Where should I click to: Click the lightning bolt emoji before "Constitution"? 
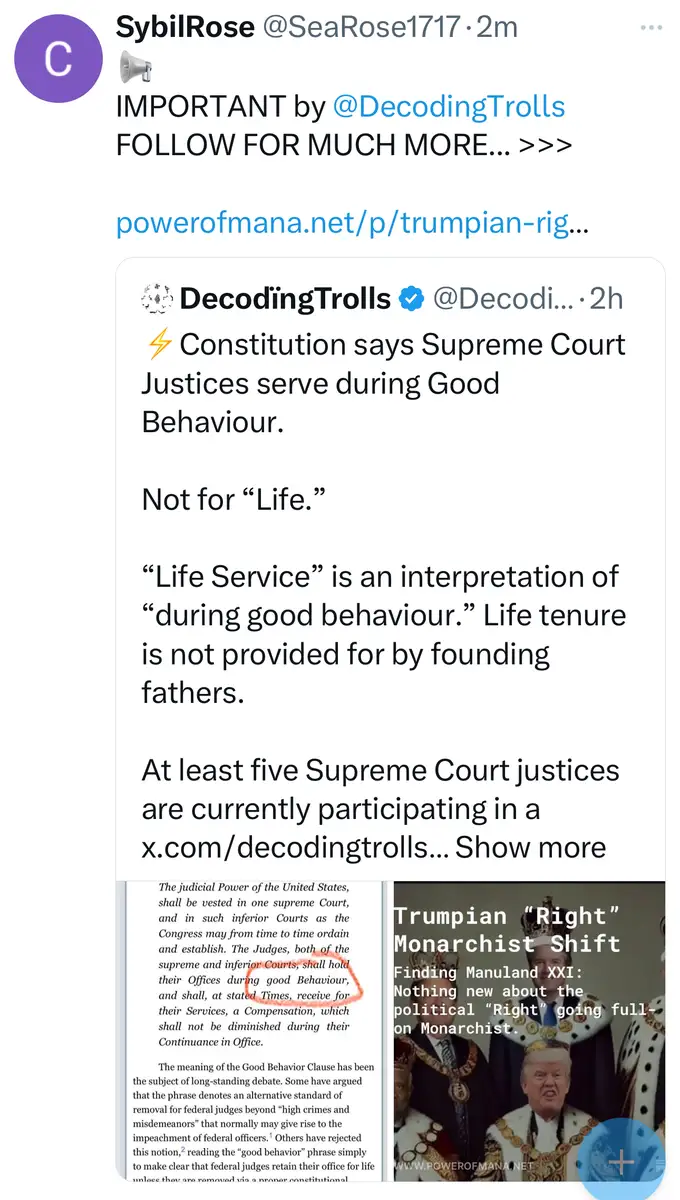158,345
